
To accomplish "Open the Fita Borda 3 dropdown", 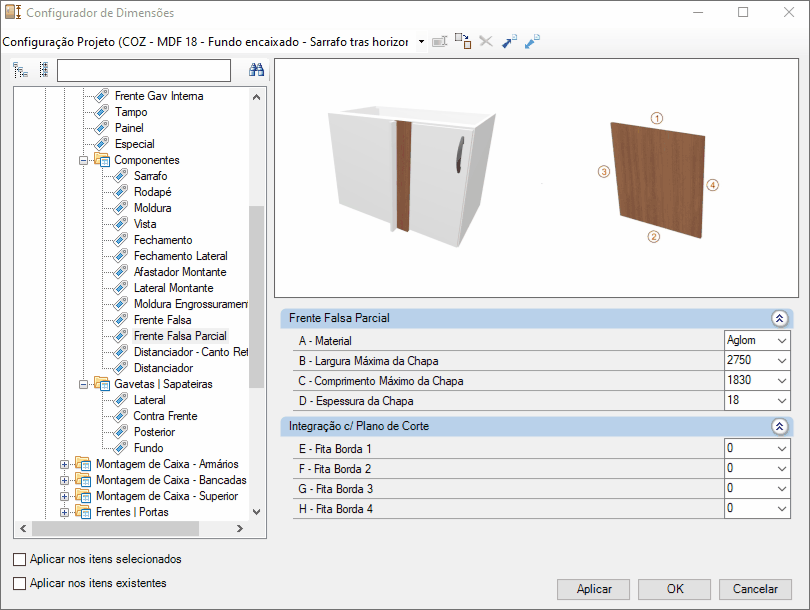I will [x=782, y=489].
